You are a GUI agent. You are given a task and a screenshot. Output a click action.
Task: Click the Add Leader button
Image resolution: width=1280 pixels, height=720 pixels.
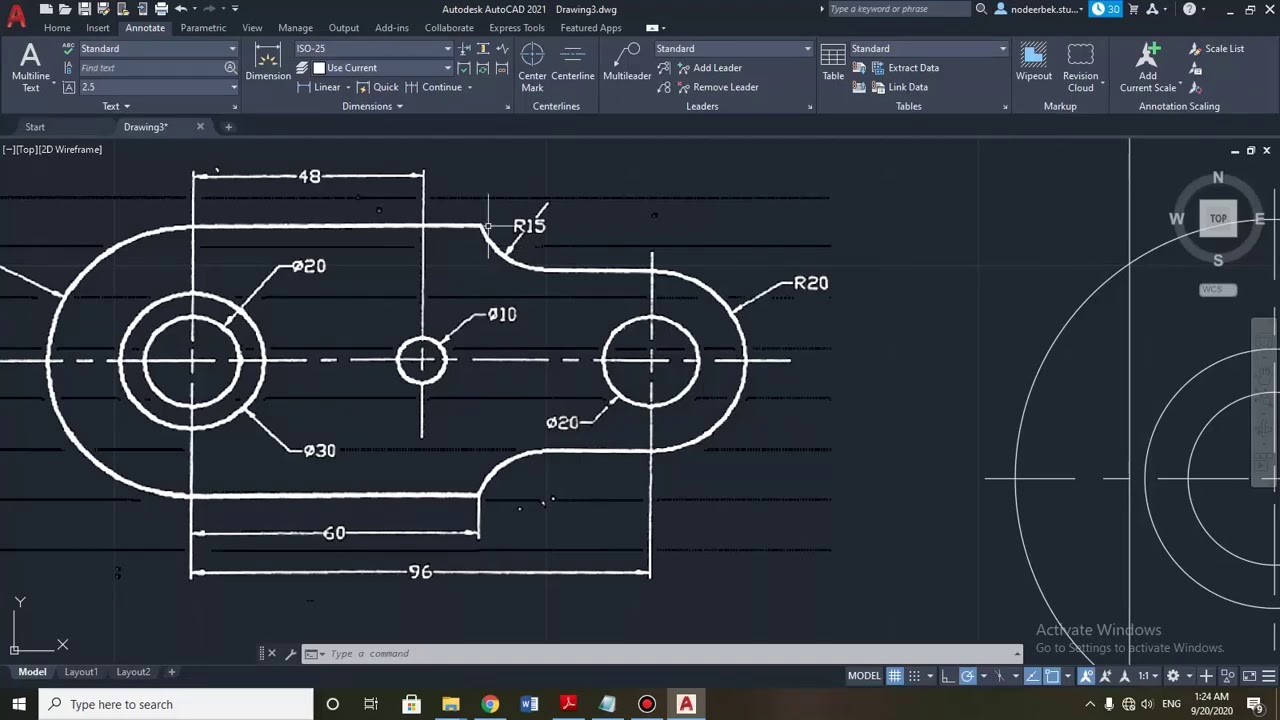[x=708, y=68]
